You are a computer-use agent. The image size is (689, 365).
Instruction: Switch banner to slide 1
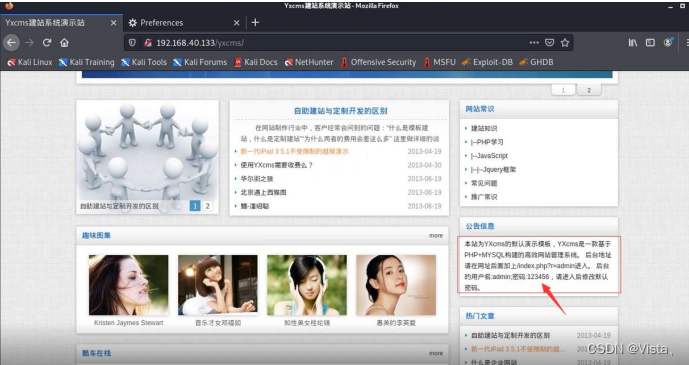click(x=563, y=90)
